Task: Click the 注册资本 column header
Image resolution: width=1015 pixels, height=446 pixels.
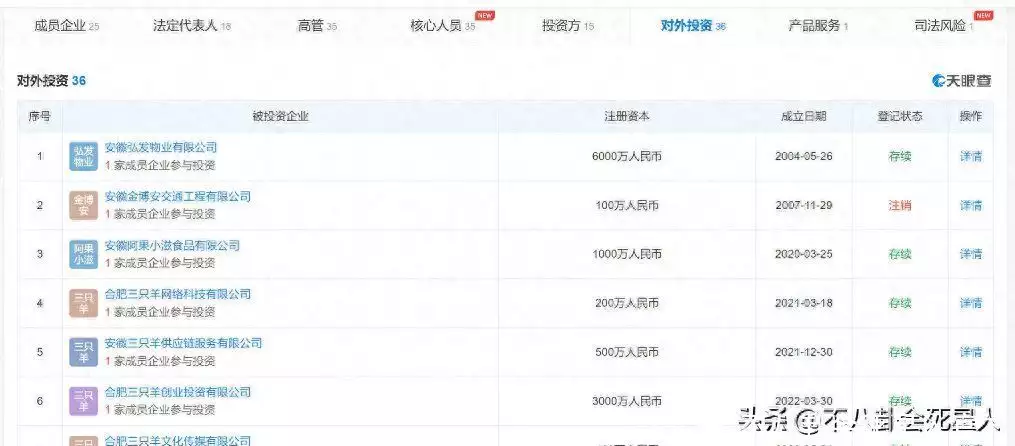Action: click(x=627, y=117)
